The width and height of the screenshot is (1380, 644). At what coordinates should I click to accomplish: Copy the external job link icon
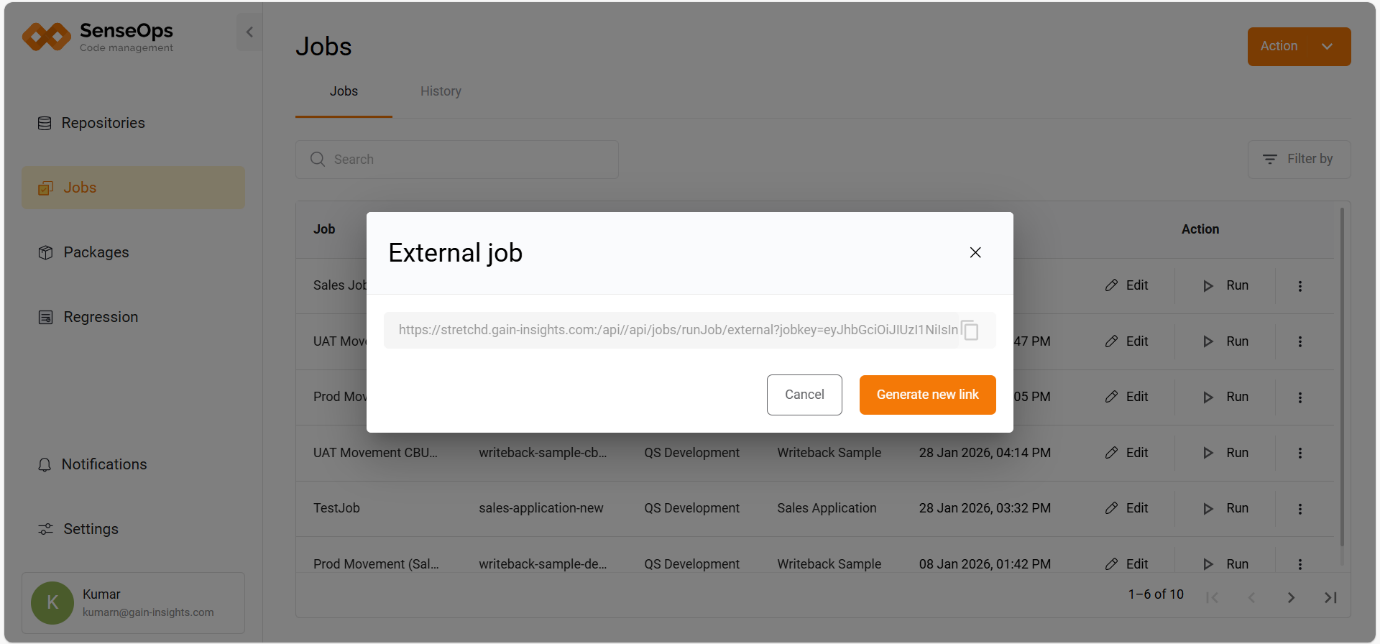pyautogui.click(x=969, y=331)
